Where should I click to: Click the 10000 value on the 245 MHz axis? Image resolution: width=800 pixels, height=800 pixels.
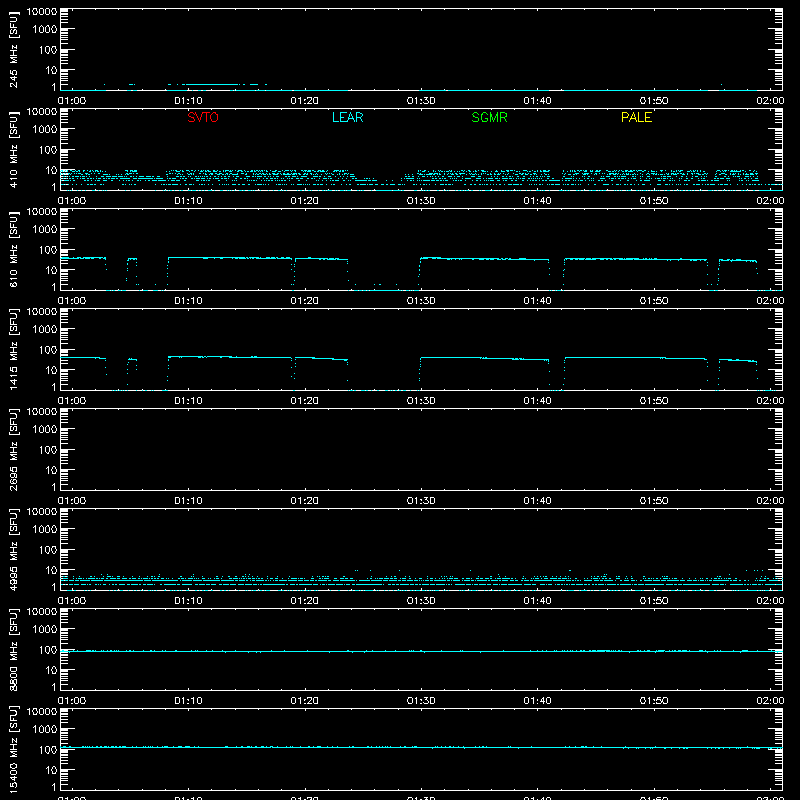(x=42, y=12)
